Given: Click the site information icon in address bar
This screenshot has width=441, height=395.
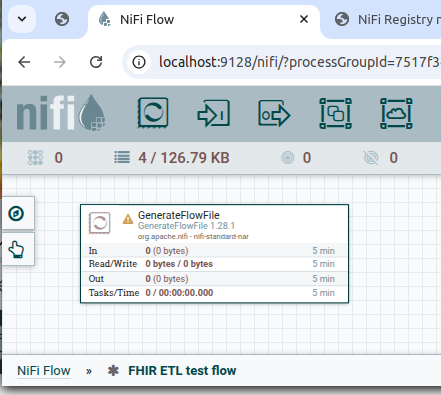Looking at the screenshot, I should pos(139,62).
